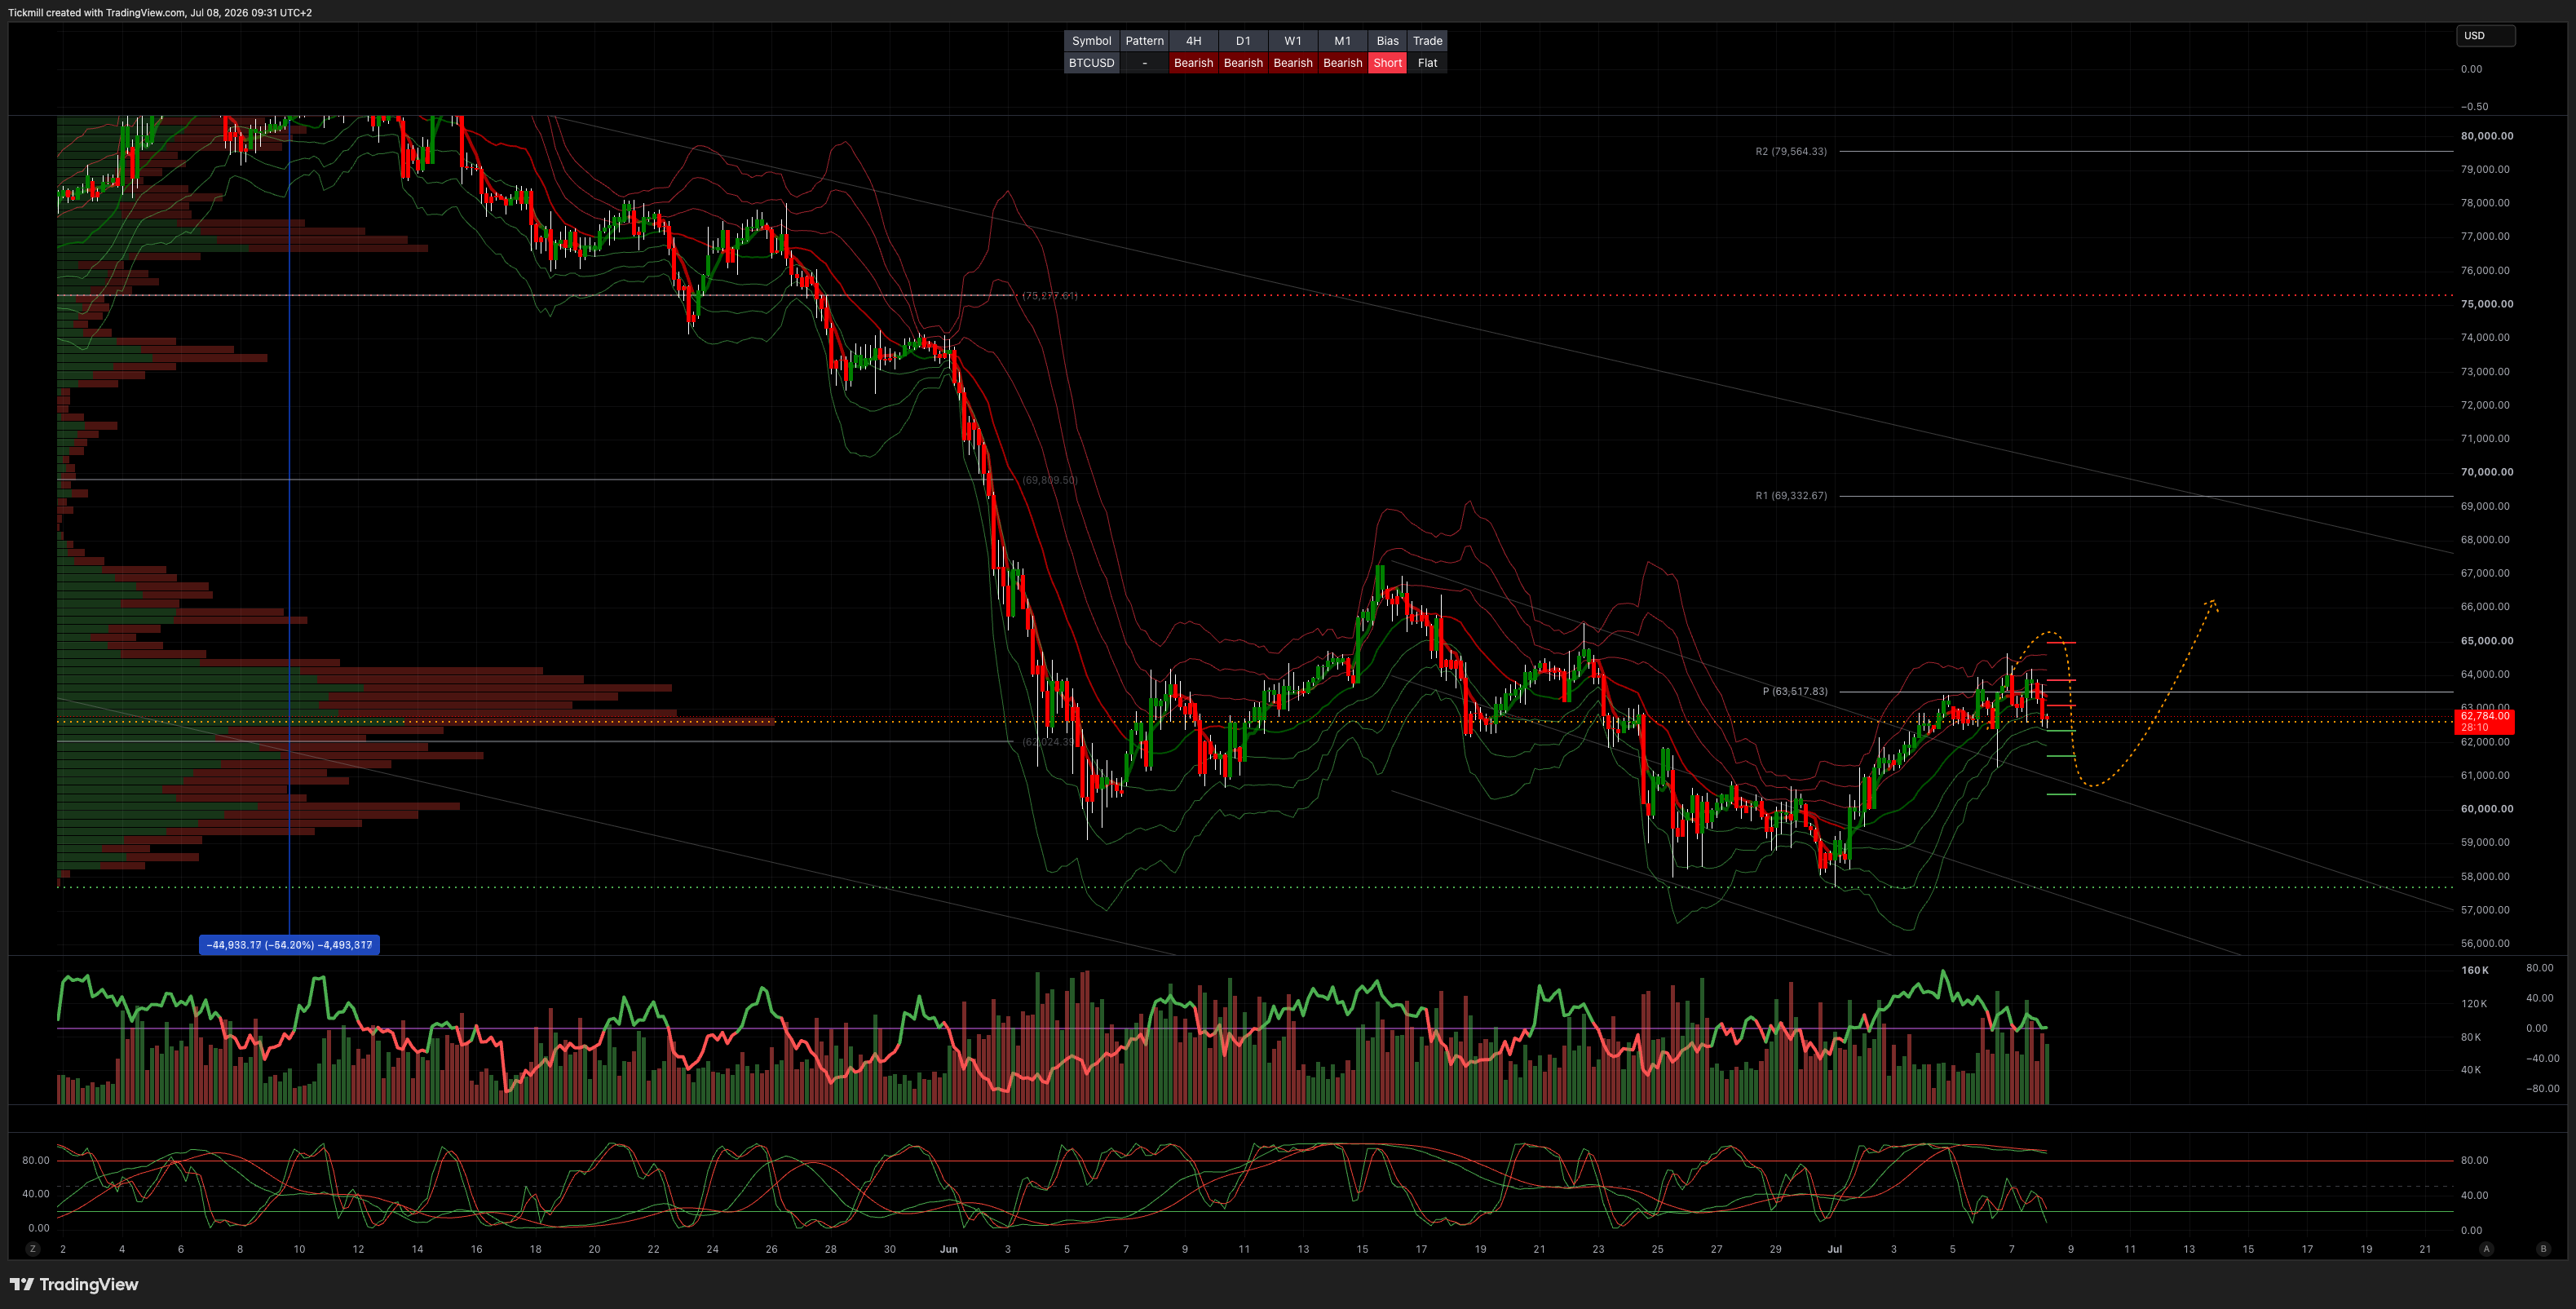Select the Flat trade status cell
This screenshot has height=1309, width=2576.
pyautogui.click(x=1427, y=63)
